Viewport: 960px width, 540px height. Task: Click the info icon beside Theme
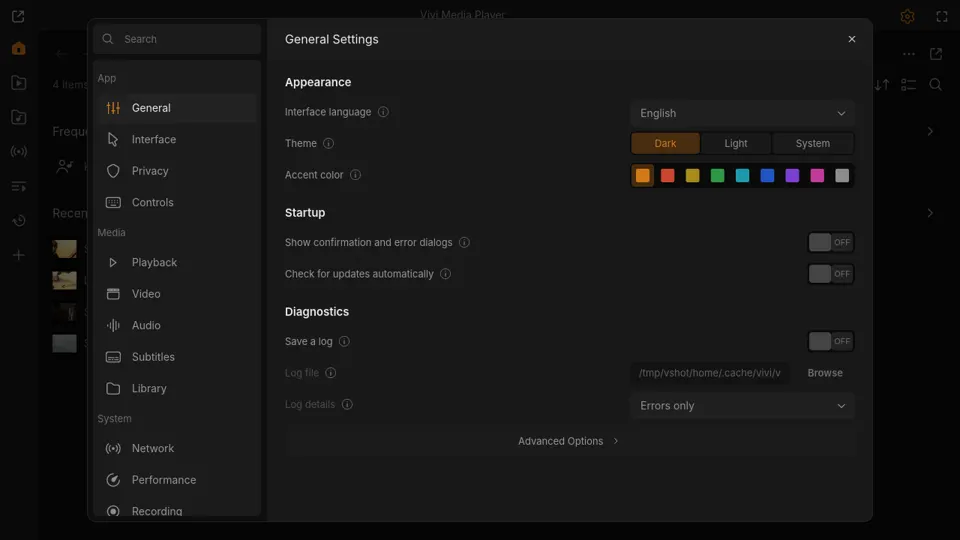[329, 143]
